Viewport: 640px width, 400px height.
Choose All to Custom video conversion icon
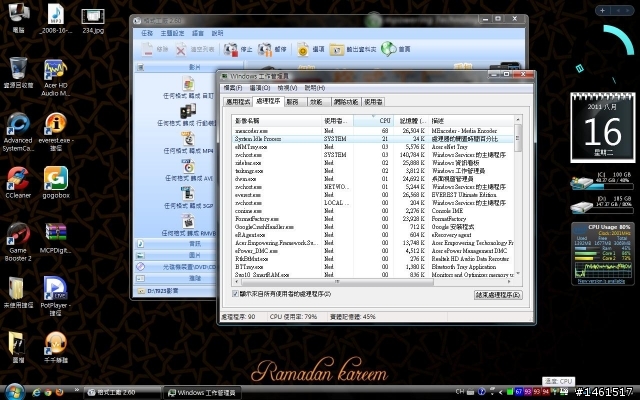tap(188, 84)
